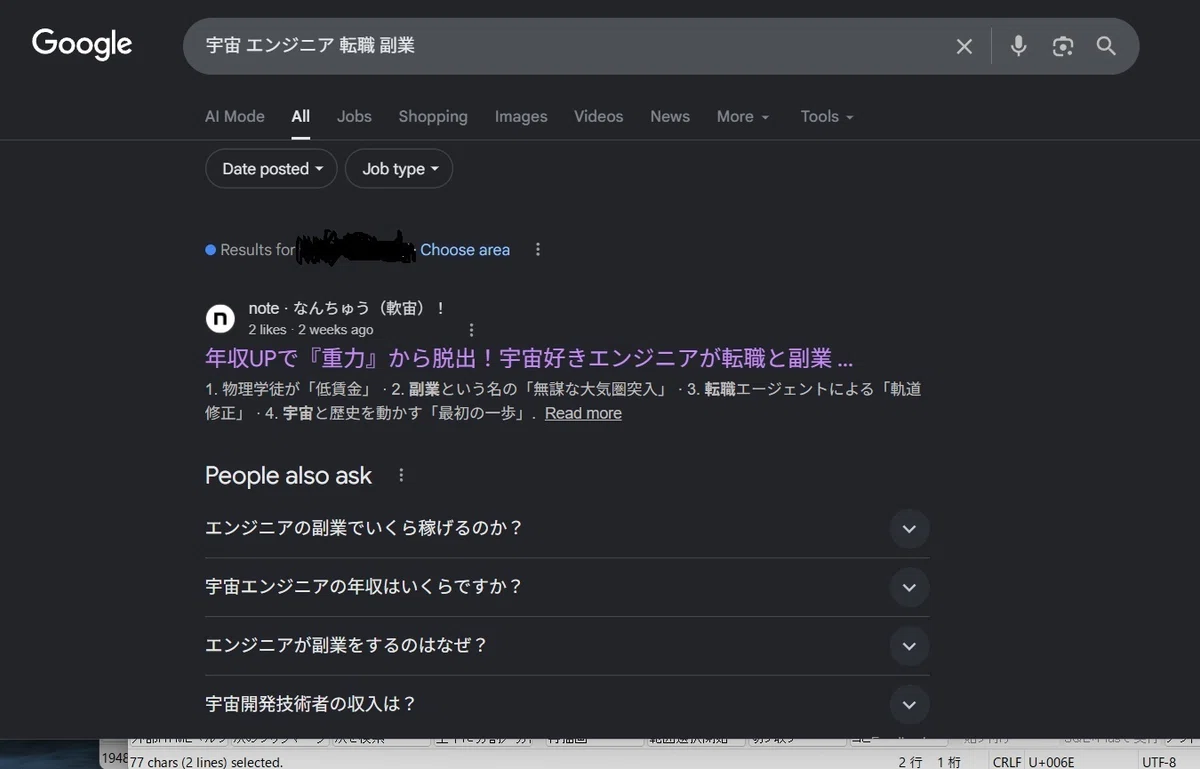This screenshot has width=1200, height=769.
Task: Expand エンジニアが副業をするのはなぜ？ question
Action: click(567, 646)
